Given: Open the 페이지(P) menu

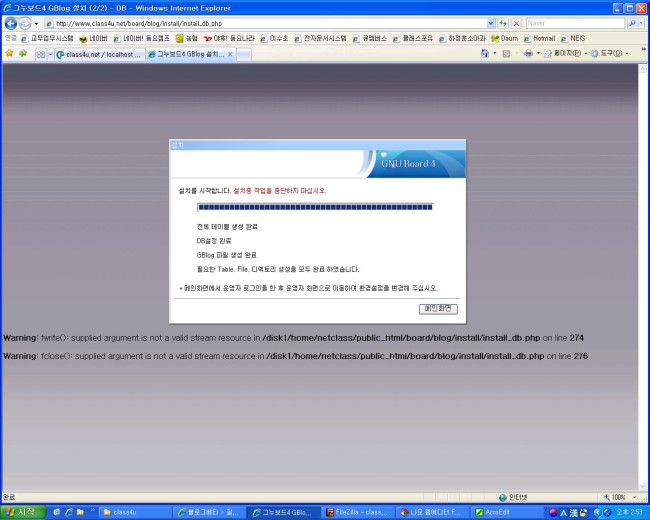Looking at the screenshot, I should click(563, 53).
